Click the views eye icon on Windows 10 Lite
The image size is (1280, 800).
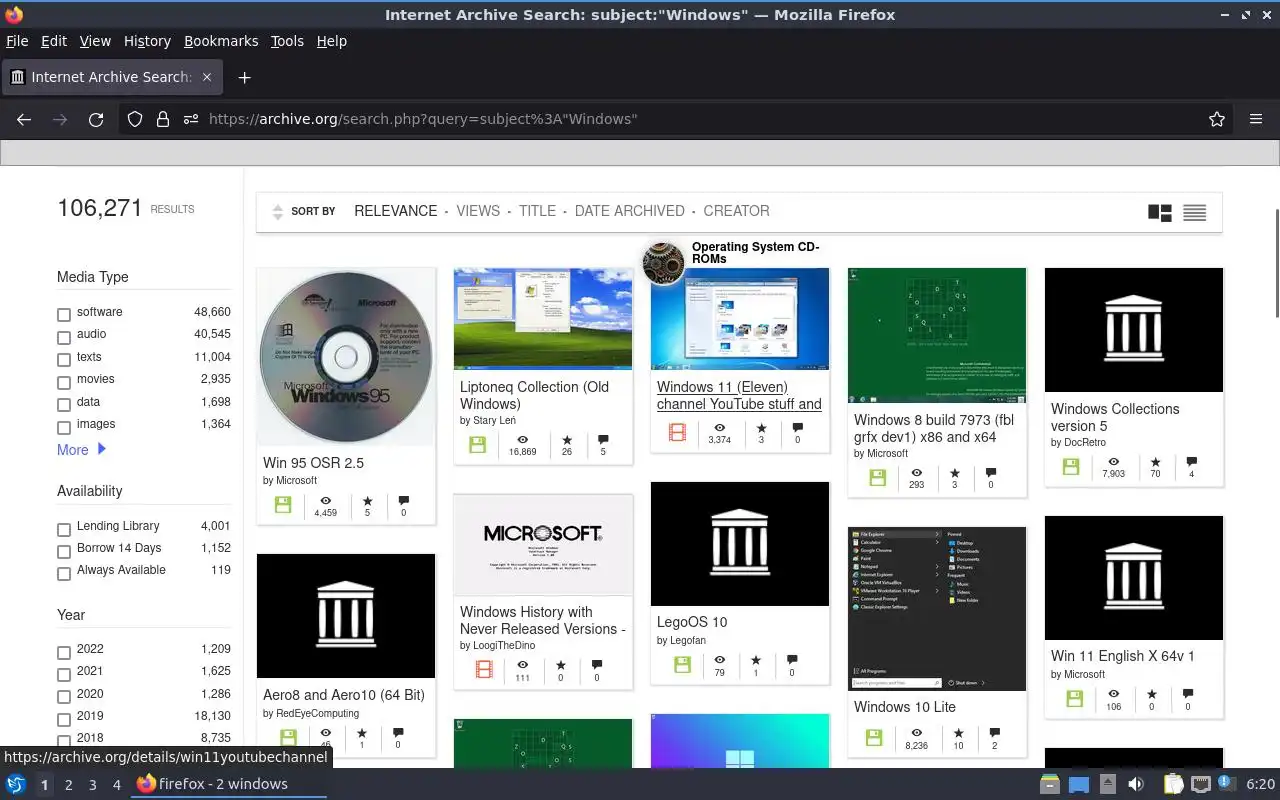point(916,732)
